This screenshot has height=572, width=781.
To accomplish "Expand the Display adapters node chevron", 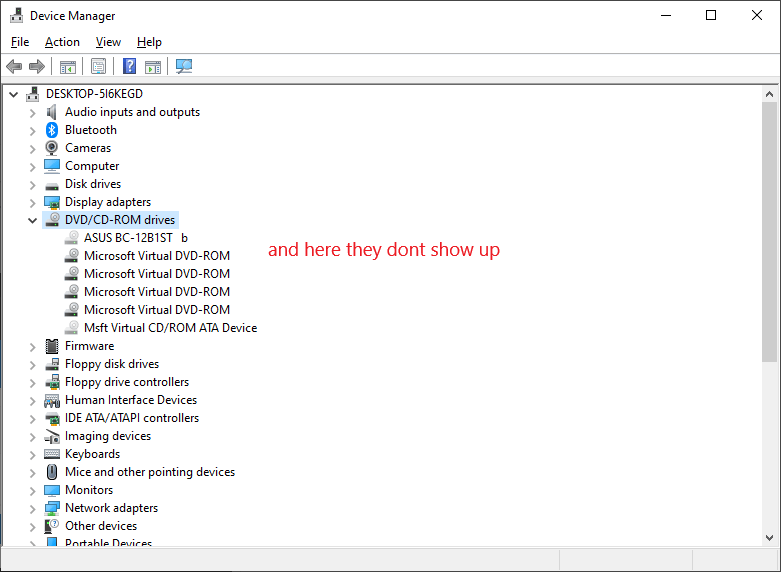I will (x=32, y=202).
